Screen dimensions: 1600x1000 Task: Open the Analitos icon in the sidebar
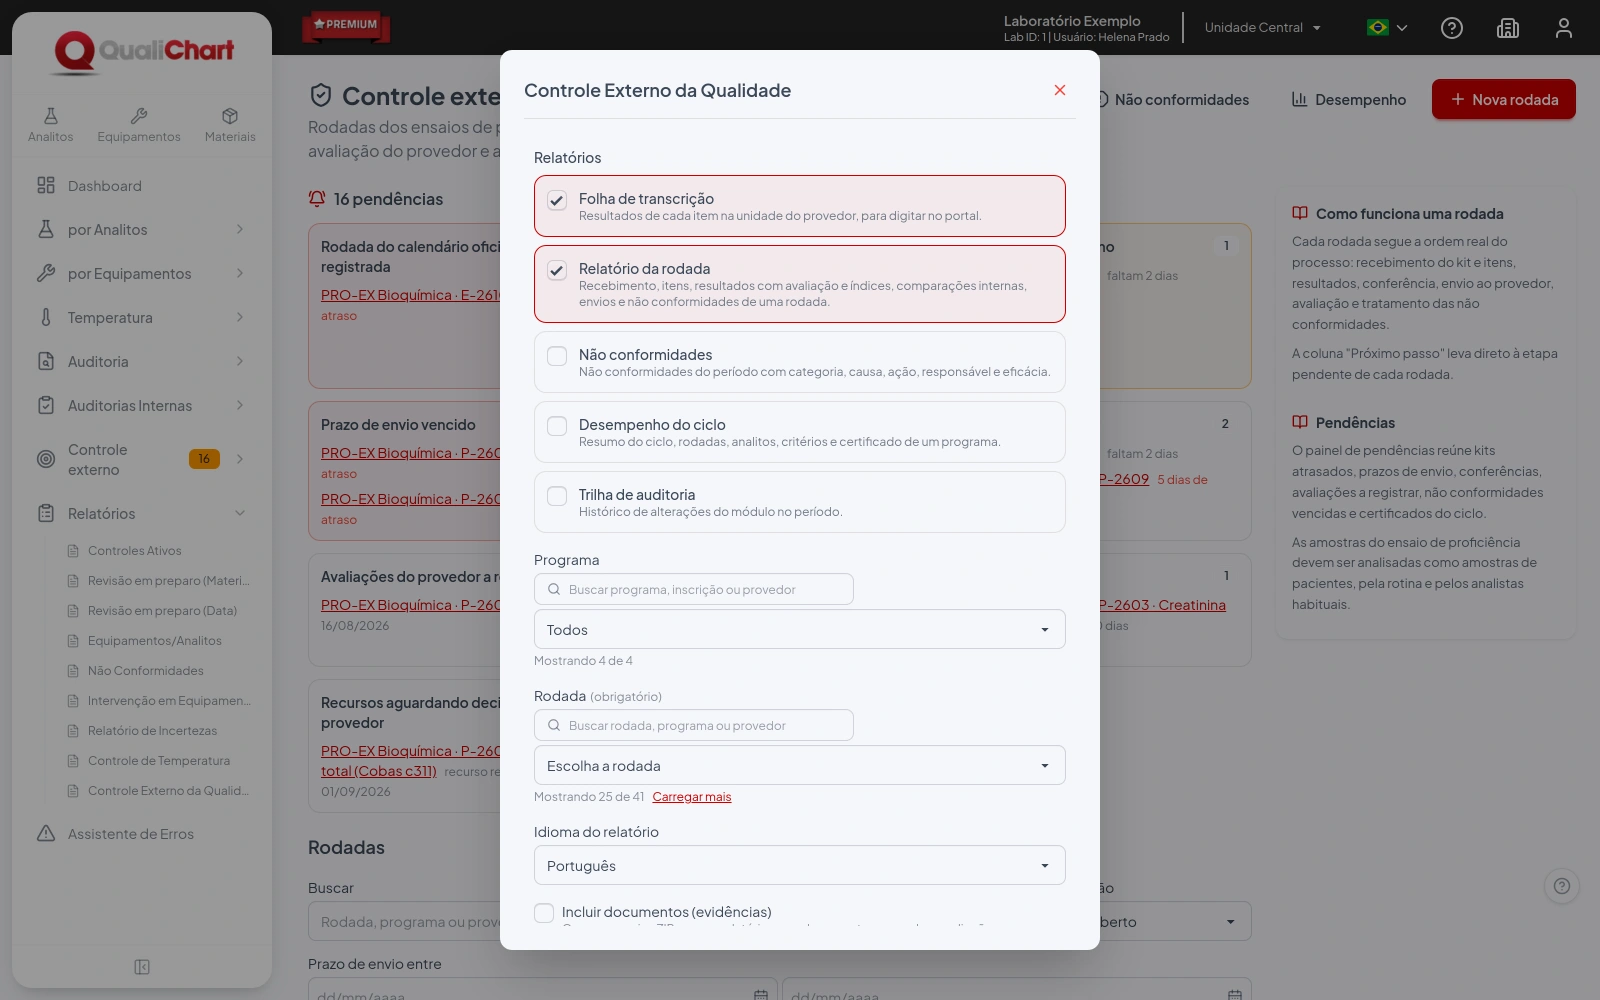(50, 116)
